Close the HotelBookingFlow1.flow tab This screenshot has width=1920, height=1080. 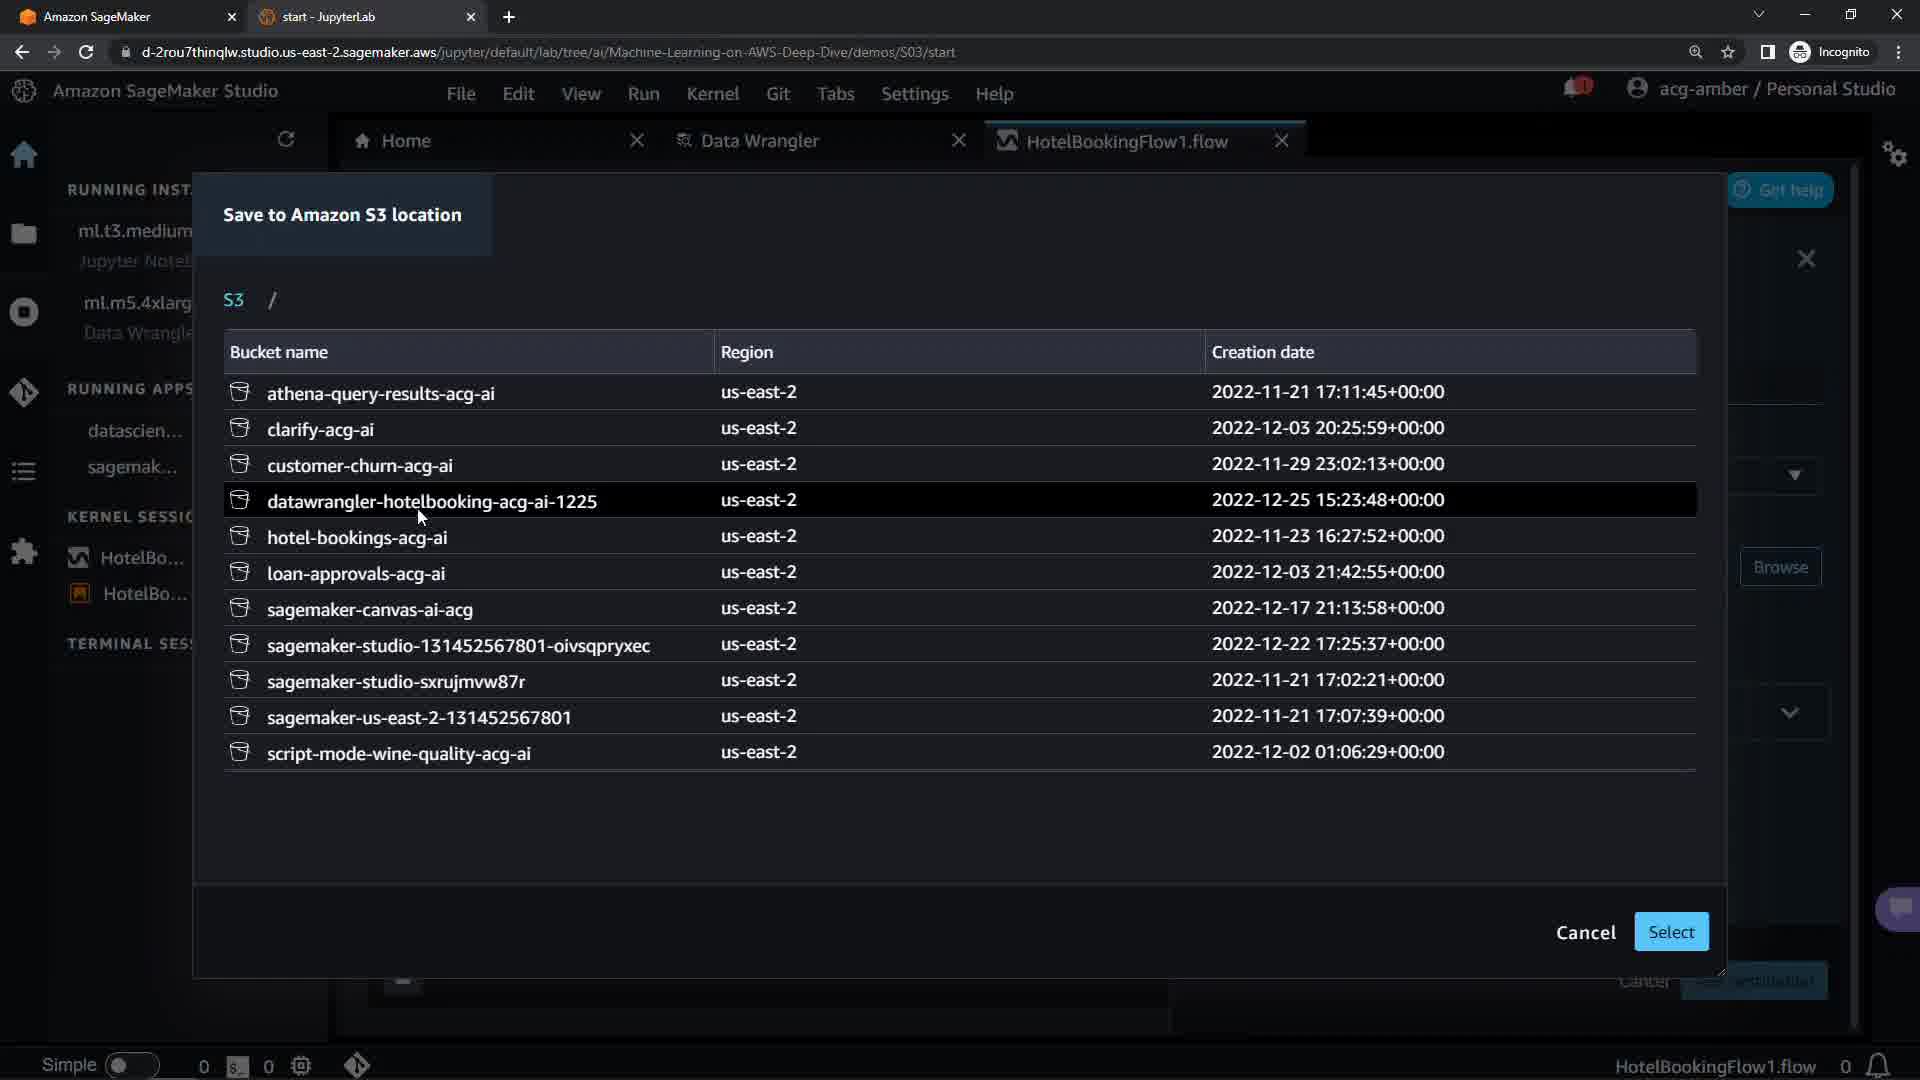click(1281, 141)
